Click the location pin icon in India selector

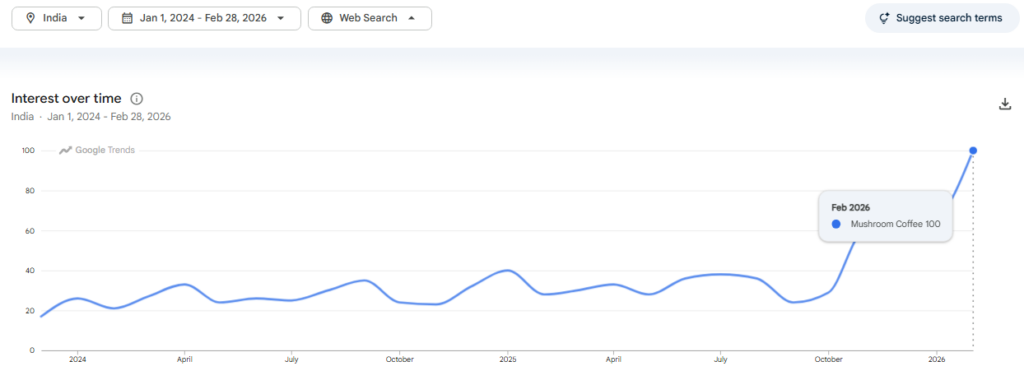(30, 18)
